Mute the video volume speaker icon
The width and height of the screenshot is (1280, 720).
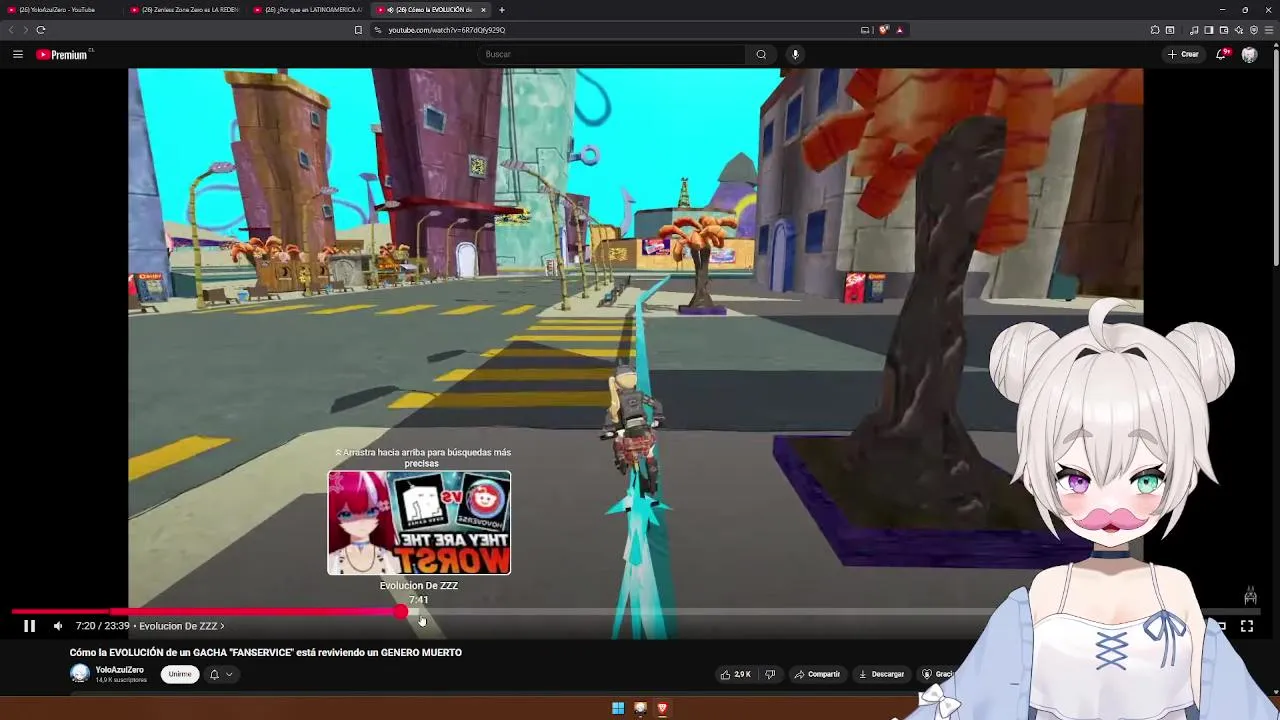[x=58, y=626]
